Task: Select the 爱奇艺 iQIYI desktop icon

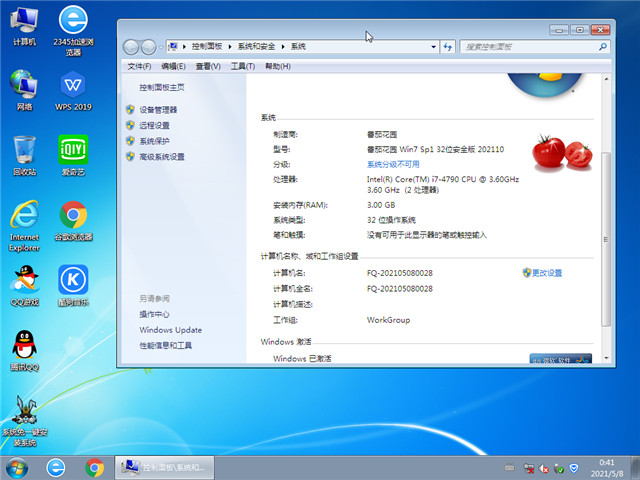Action: (x=73, y=156)
